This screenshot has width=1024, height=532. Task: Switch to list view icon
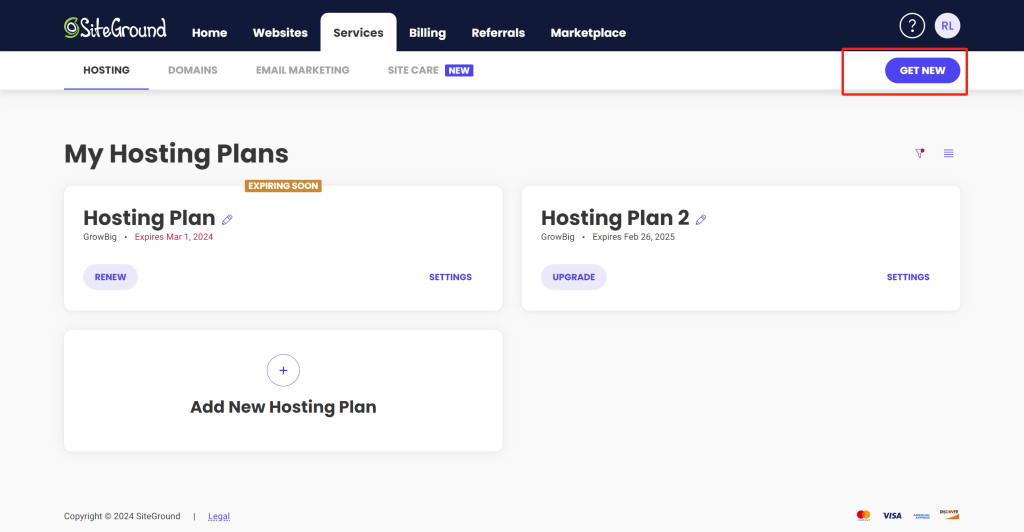[948, 153]
